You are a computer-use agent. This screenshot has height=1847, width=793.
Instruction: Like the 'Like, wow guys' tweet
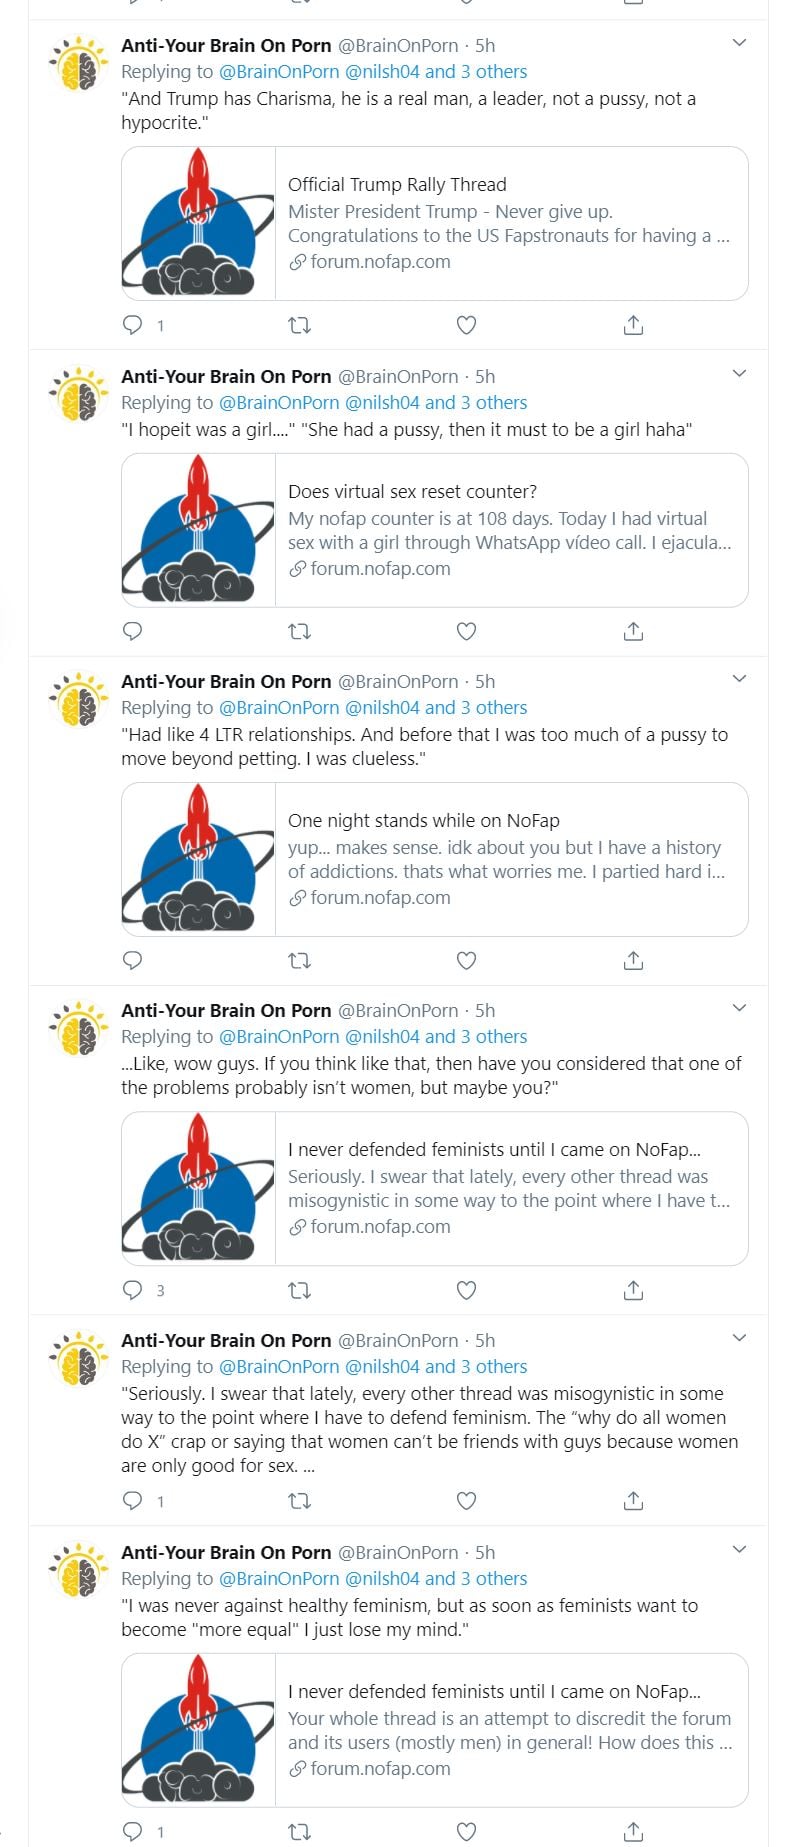466,1290
